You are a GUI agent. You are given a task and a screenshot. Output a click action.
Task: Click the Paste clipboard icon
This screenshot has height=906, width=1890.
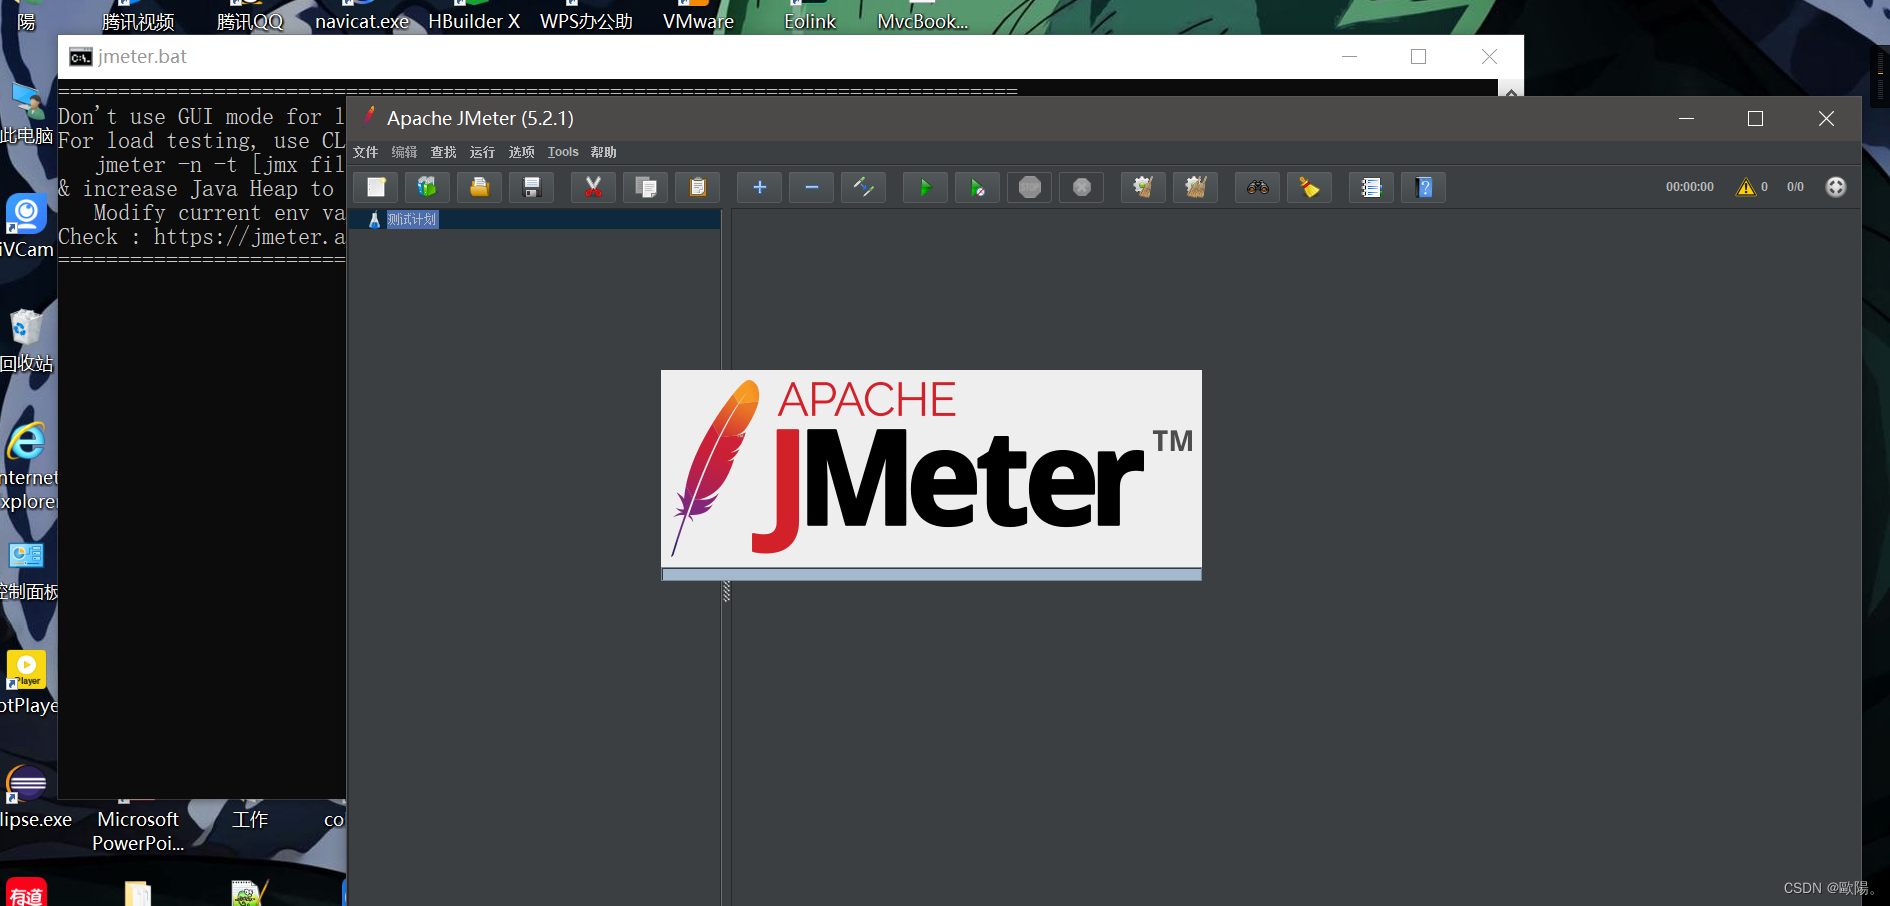click(698, 187)
